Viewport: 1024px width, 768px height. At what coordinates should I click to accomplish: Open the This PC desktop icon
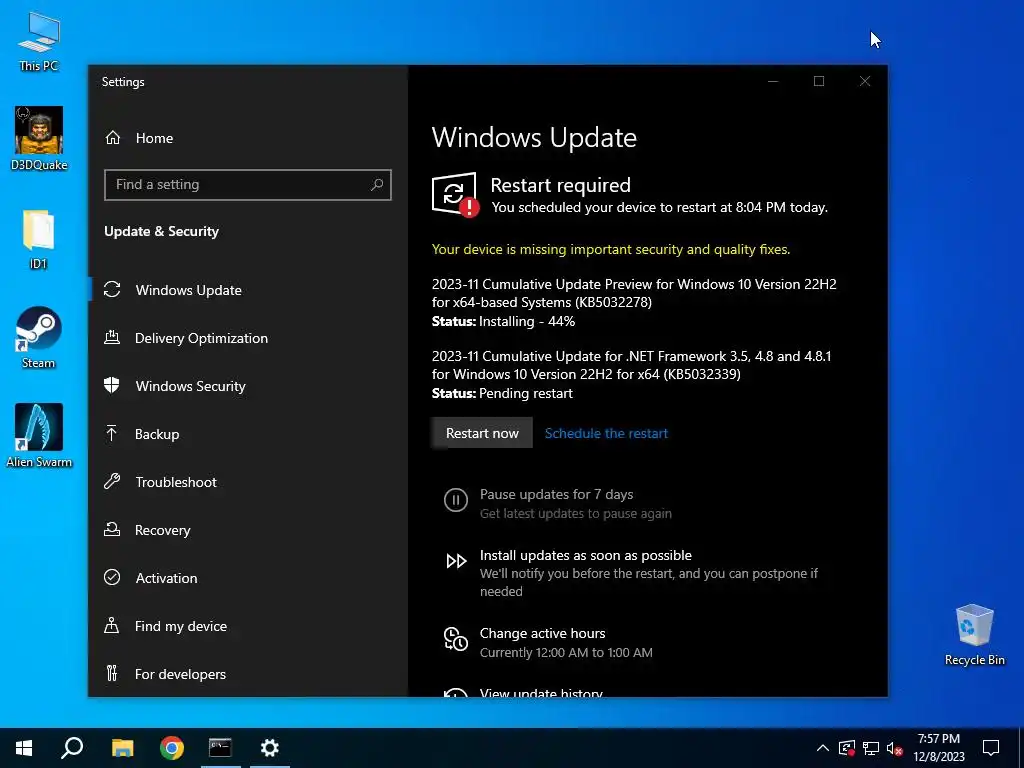(39, 40)
